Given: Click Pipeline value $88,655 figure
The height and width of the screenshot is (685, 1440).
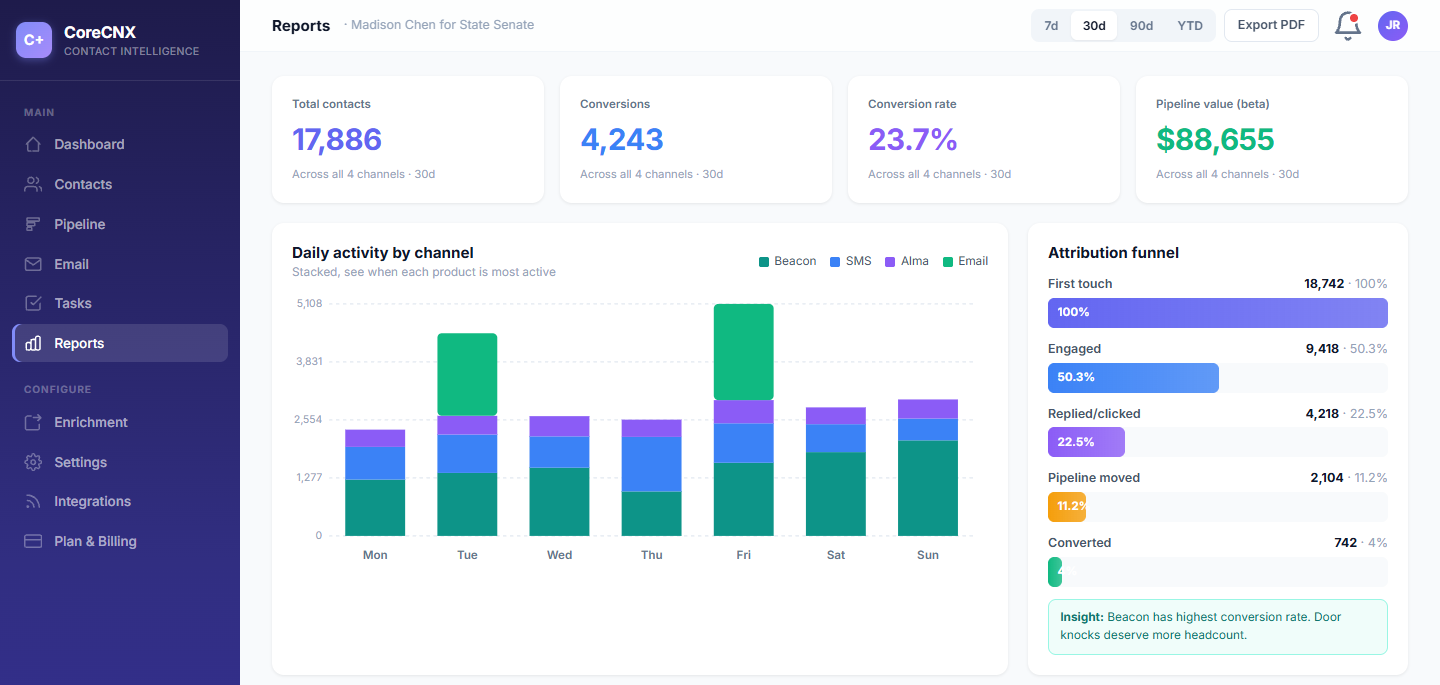Looking at the screenshot, I should [1215, 139].
